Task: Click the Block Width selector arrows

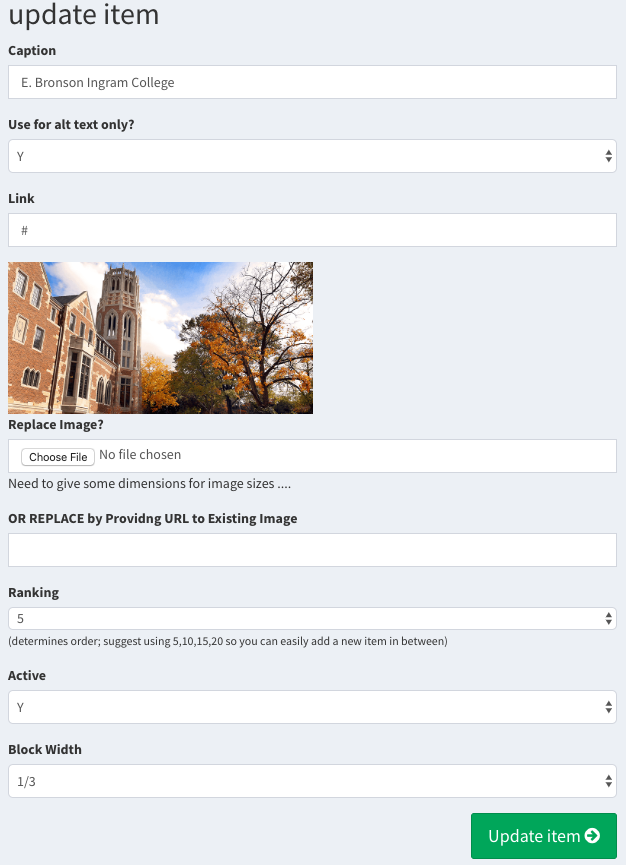Action: [609, 781]
